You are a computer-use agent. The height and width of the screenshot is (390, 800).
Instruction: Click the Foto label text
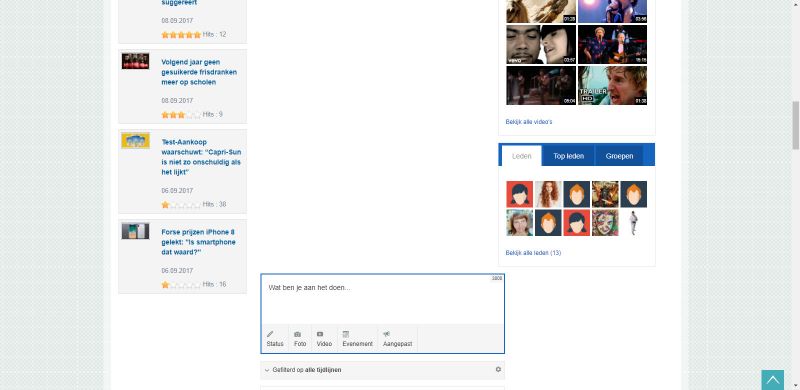(300, 344)
